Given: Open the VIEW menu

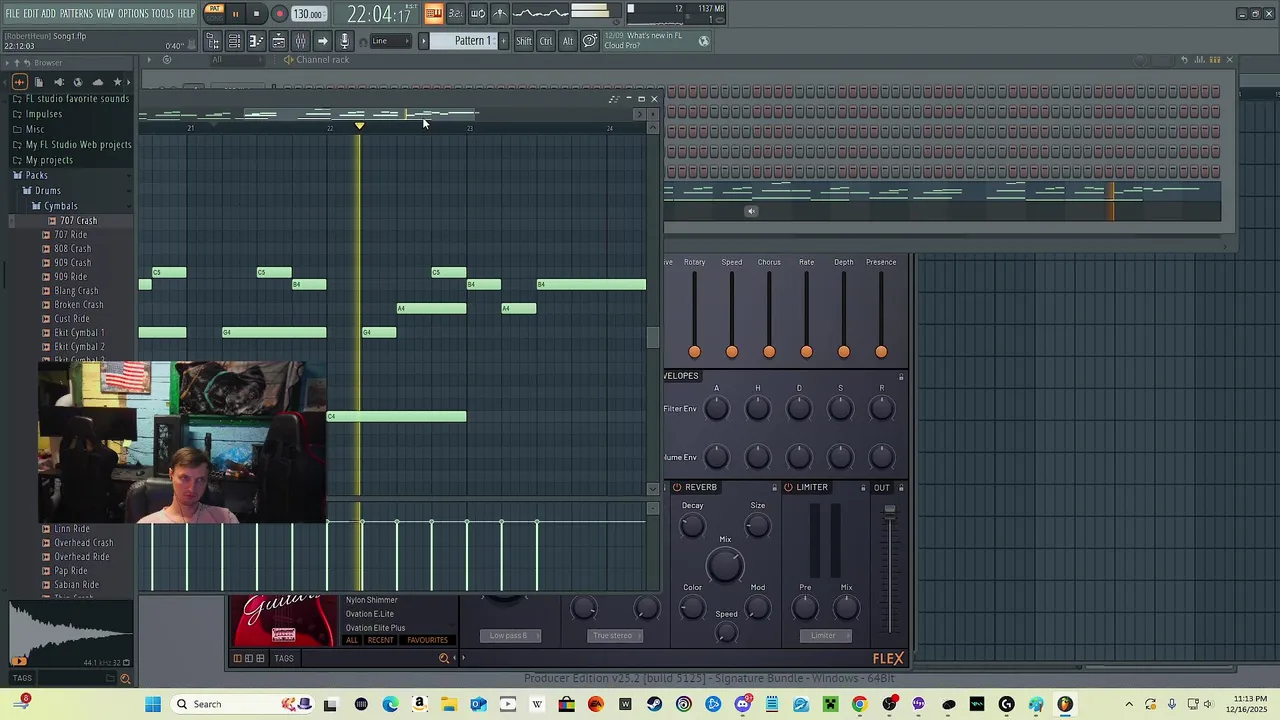Looking at the screenshot, I should [x=105, y=13].
